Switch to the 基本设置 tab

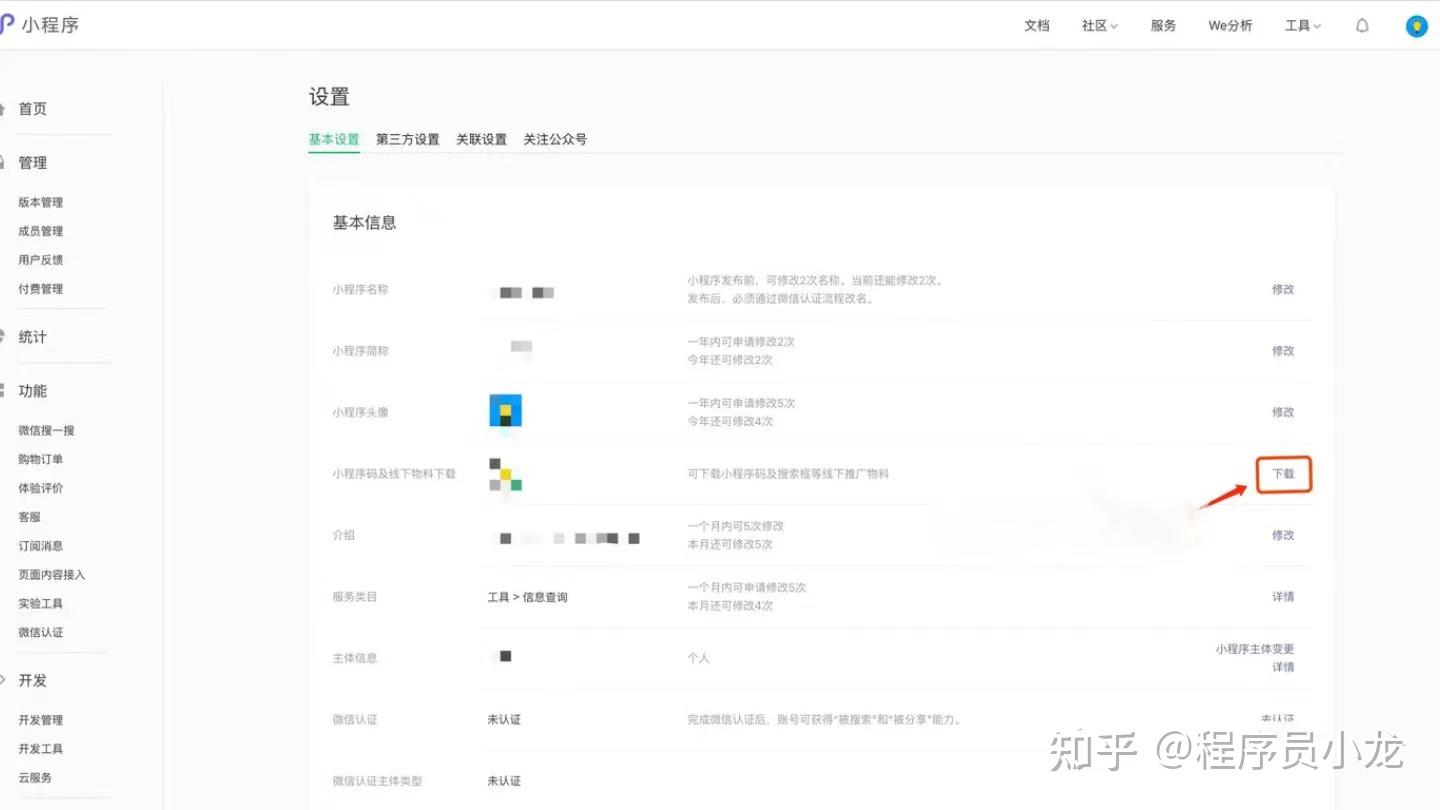click(334, 139)
